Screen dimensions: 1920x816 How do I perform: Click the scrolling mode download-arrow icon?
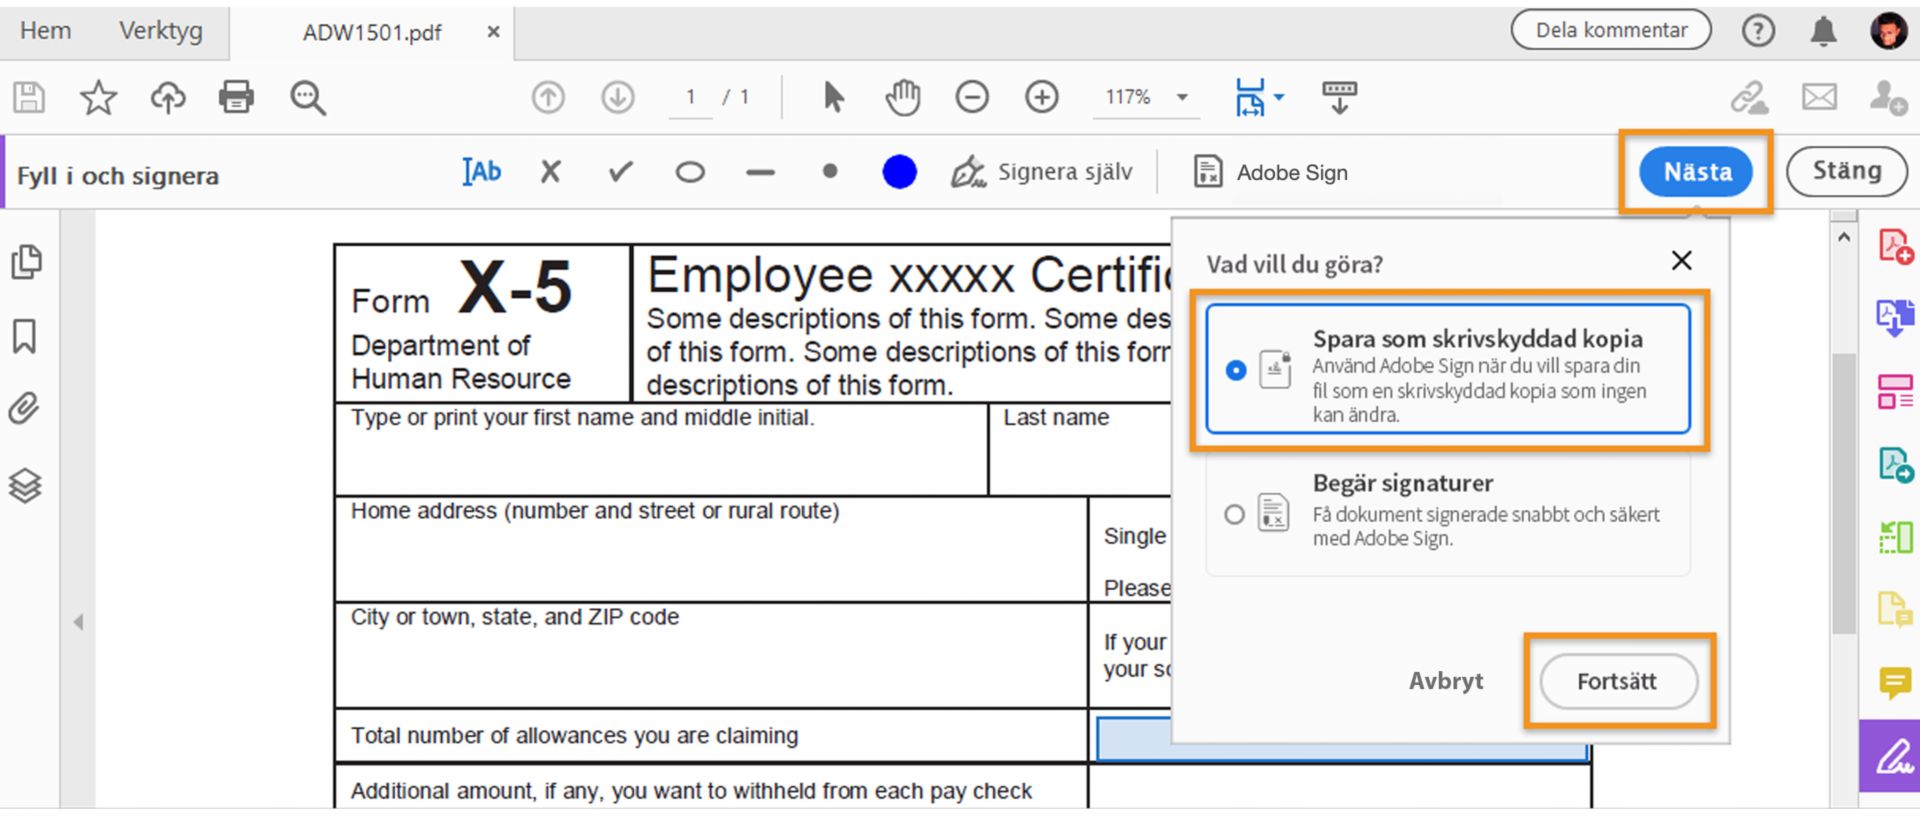[x=1340, y=97]
